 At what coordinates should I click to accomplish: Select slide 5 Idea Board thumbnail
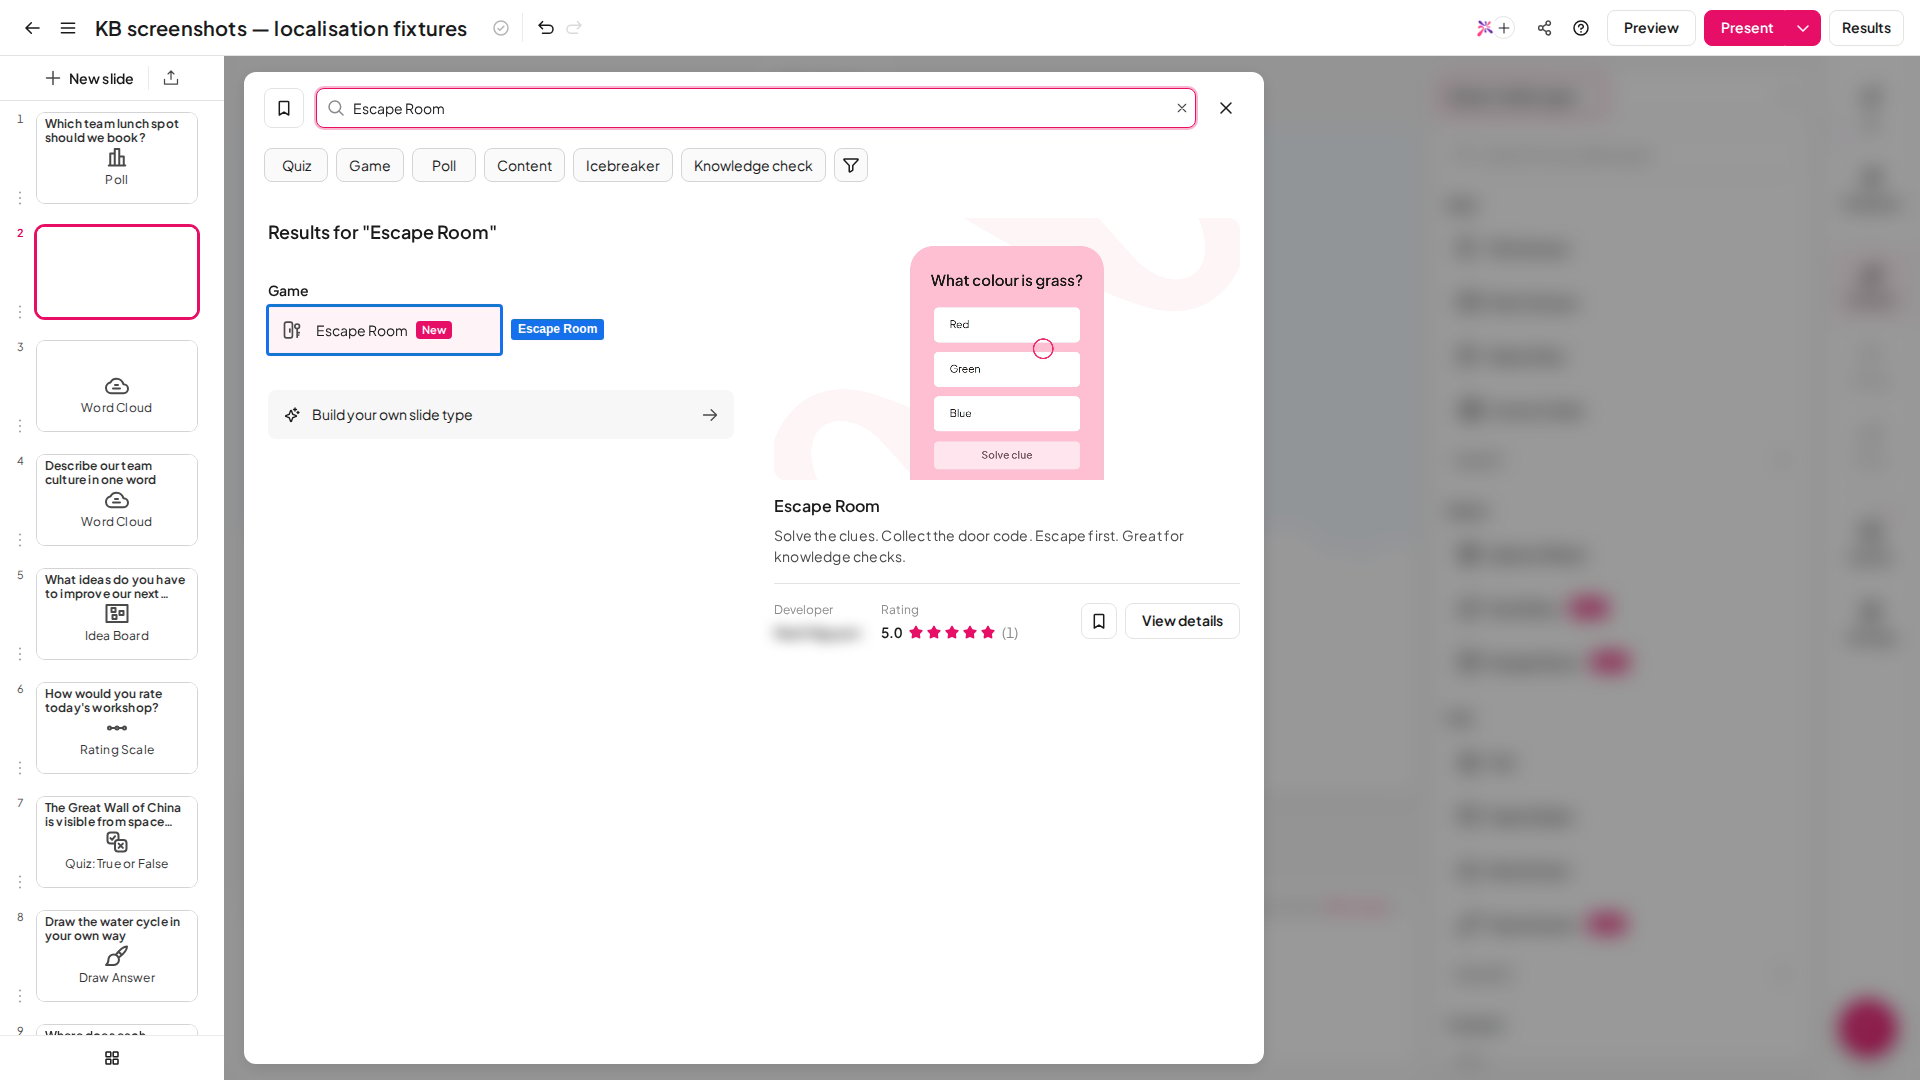tap(117, 614)
